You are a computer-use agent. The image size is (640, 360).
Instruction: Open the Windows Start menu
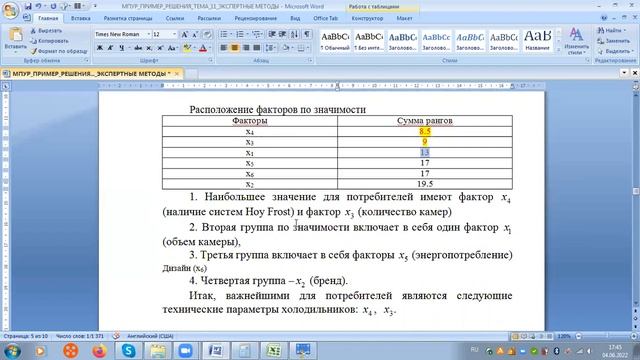(12, 351)
